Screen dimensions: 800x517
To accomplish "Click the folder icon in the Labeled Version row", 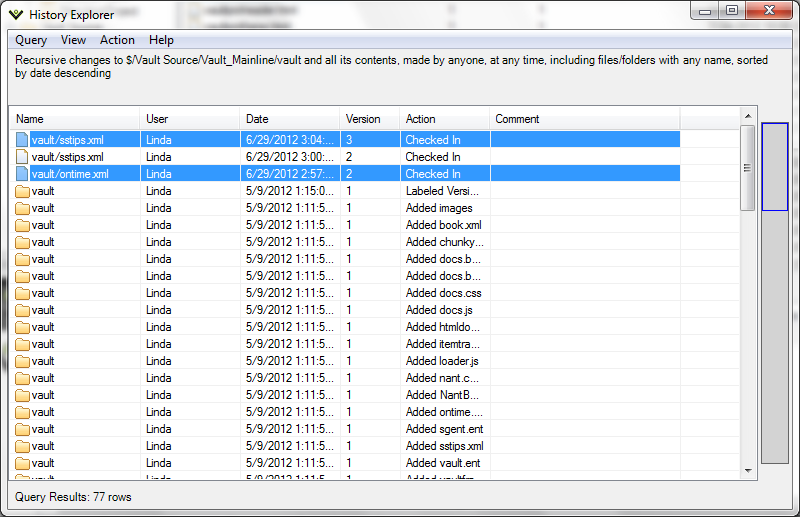I will [x=22, y=191].
